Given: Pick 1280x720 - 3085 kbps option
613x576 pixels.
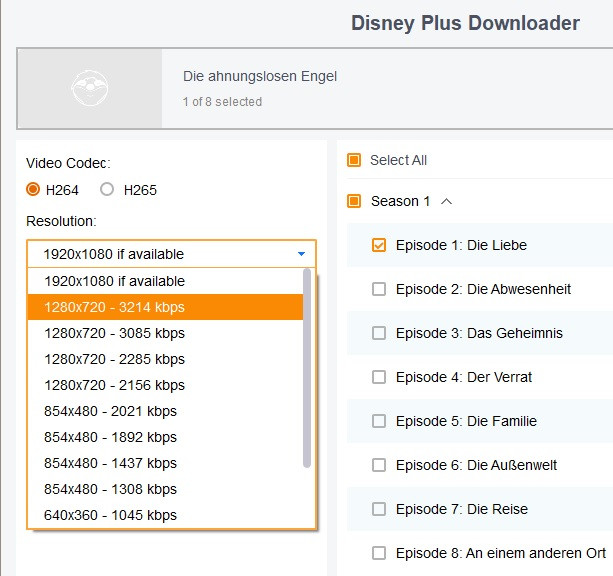Looking at the screenshot, I should point(114,333).
